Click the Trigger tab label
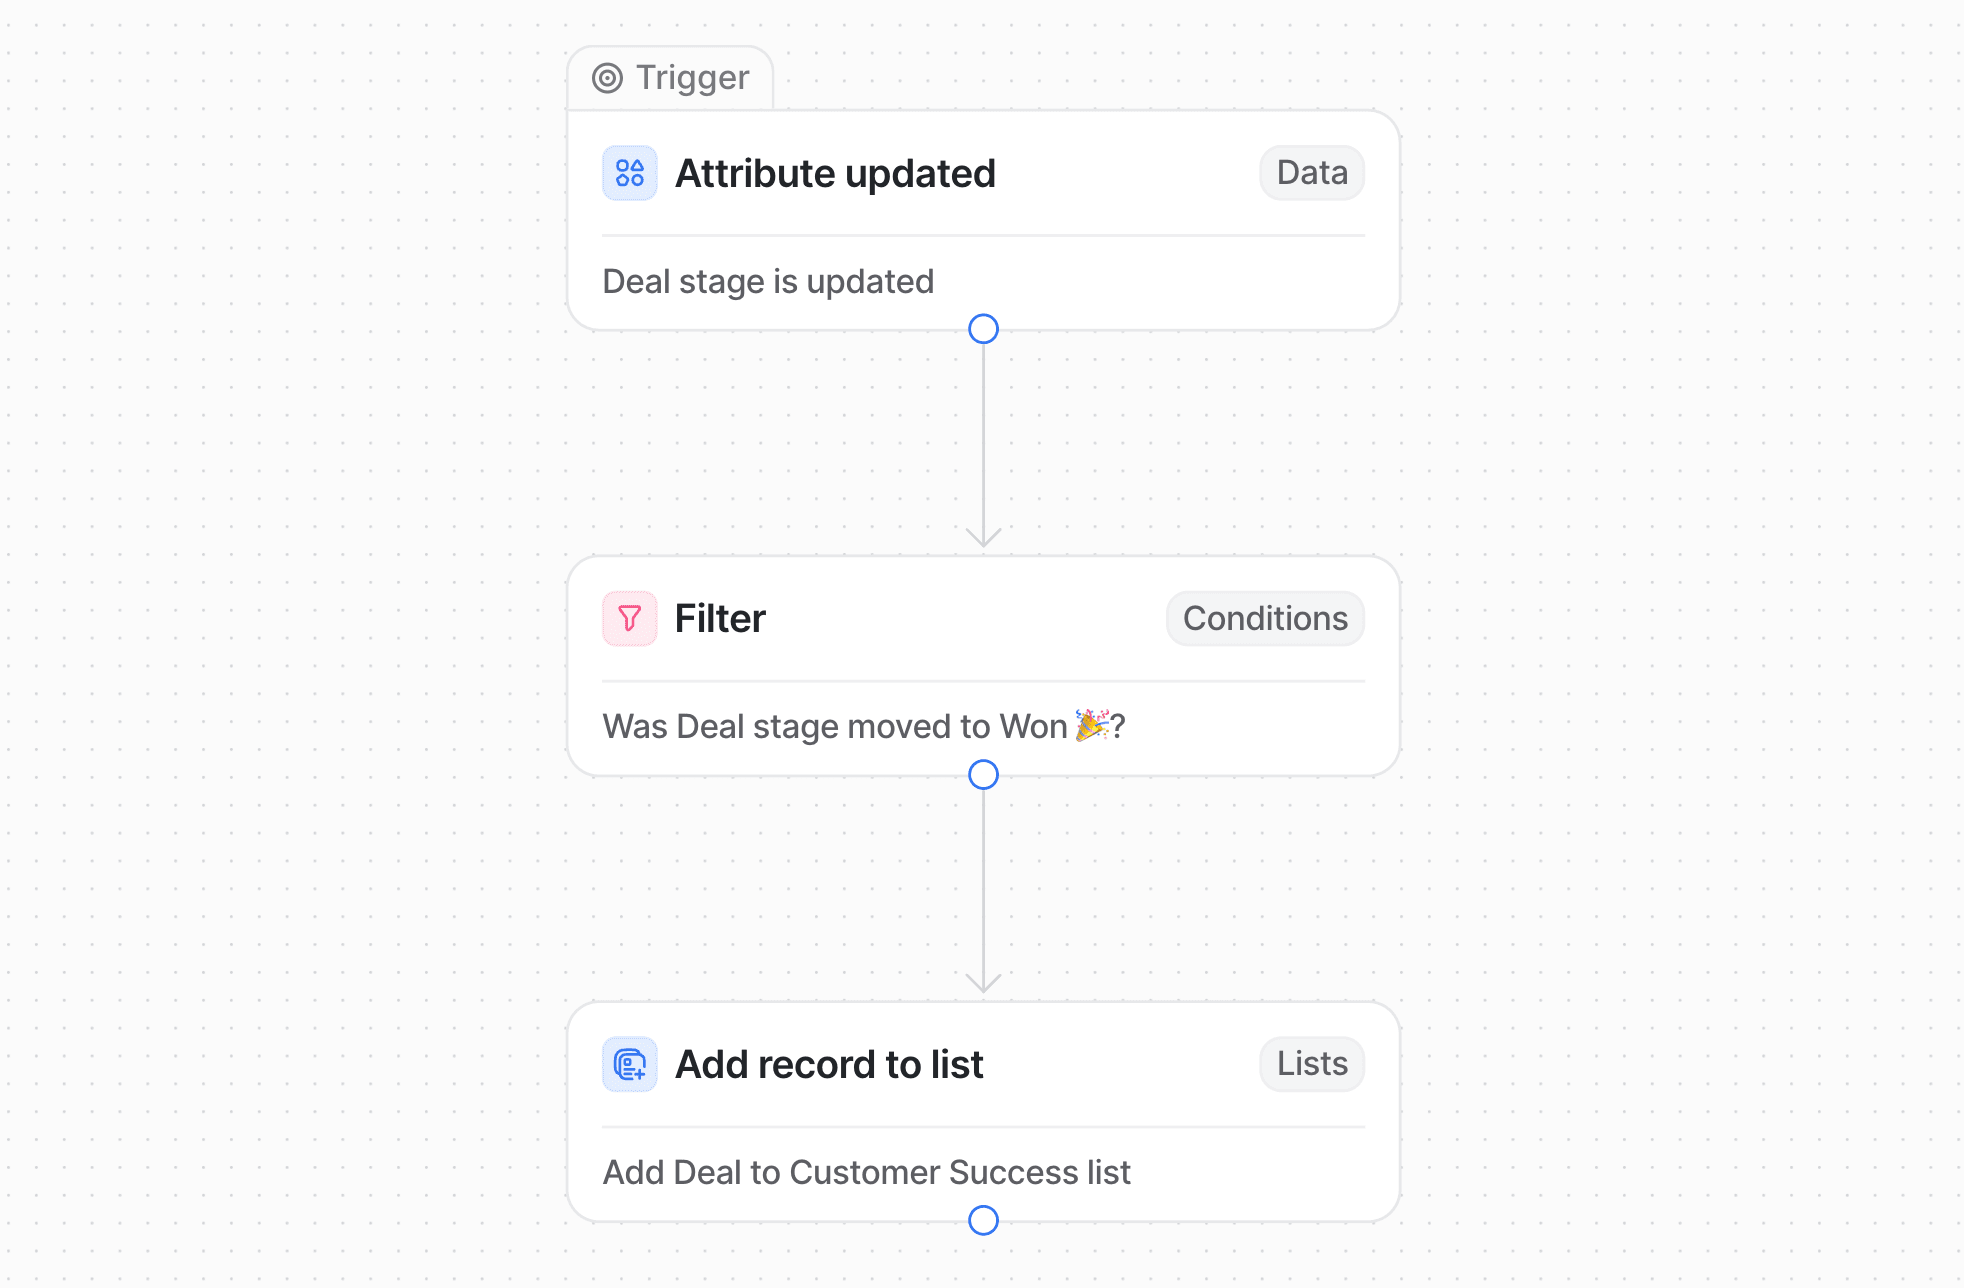This screenshot has height=1288, width=1964. [x=692, y=78]
